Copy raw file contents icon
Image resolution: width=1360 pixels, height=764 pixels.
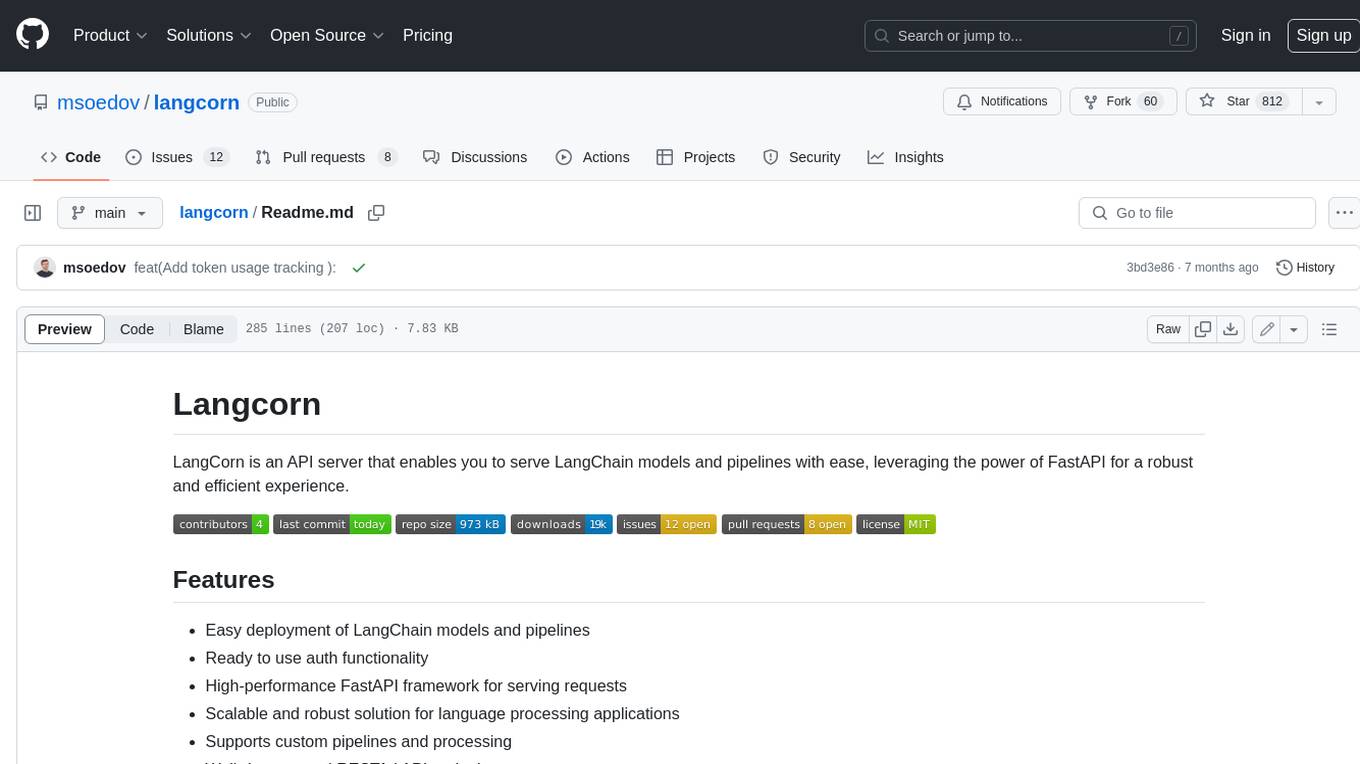click(1203, 329)
